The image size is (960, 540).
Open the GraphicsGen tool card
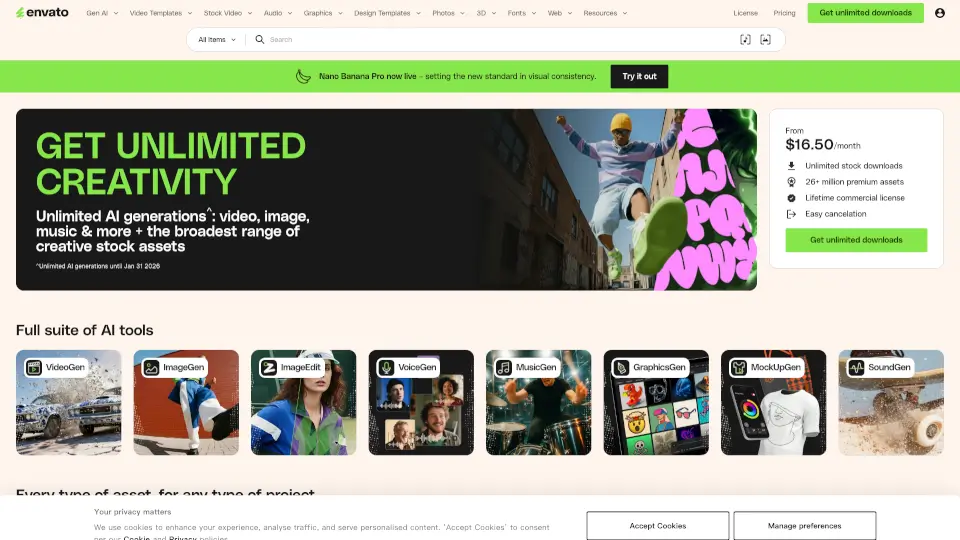[655, 402]
